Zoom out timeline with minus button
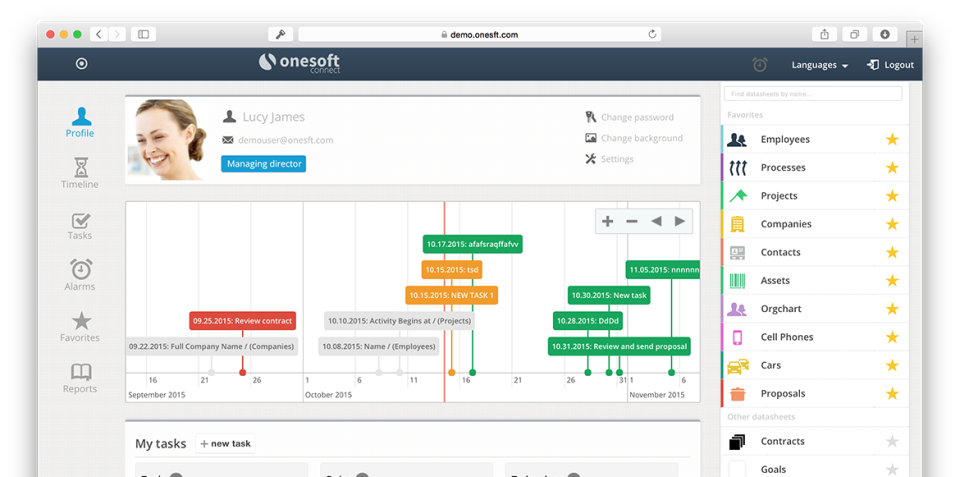Viewport: 960px width, 477px height. (632, 221)
